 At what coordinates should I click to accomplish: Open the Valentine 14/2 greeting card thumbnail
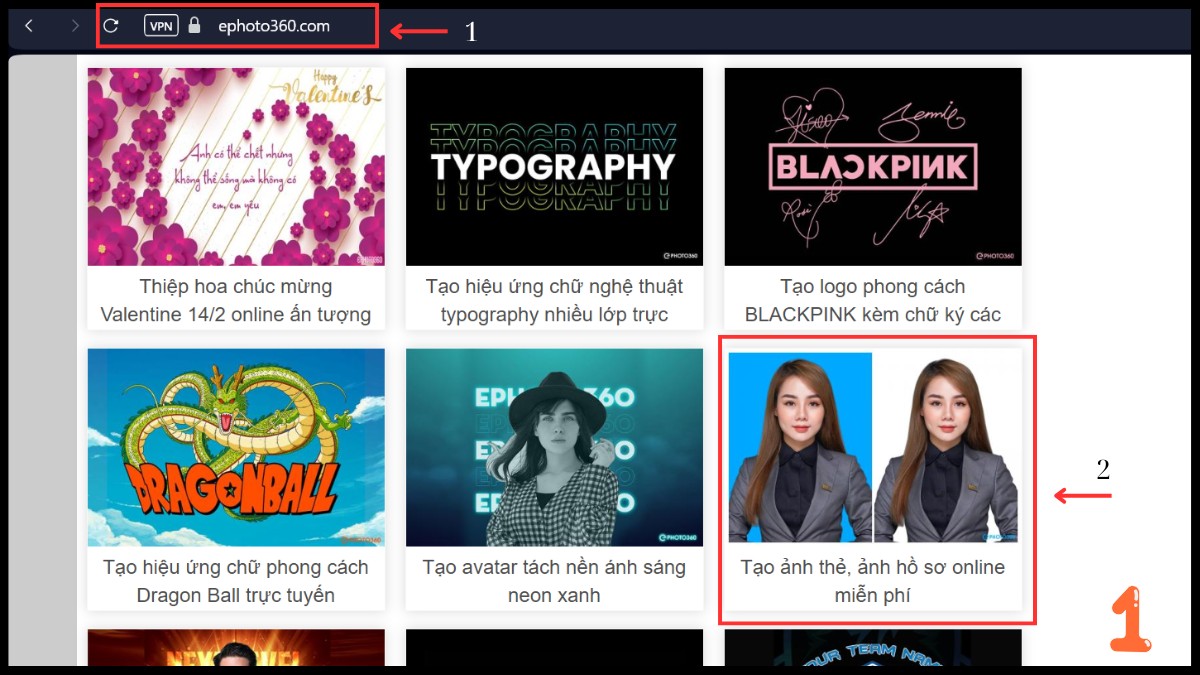[x=235, y=166]
